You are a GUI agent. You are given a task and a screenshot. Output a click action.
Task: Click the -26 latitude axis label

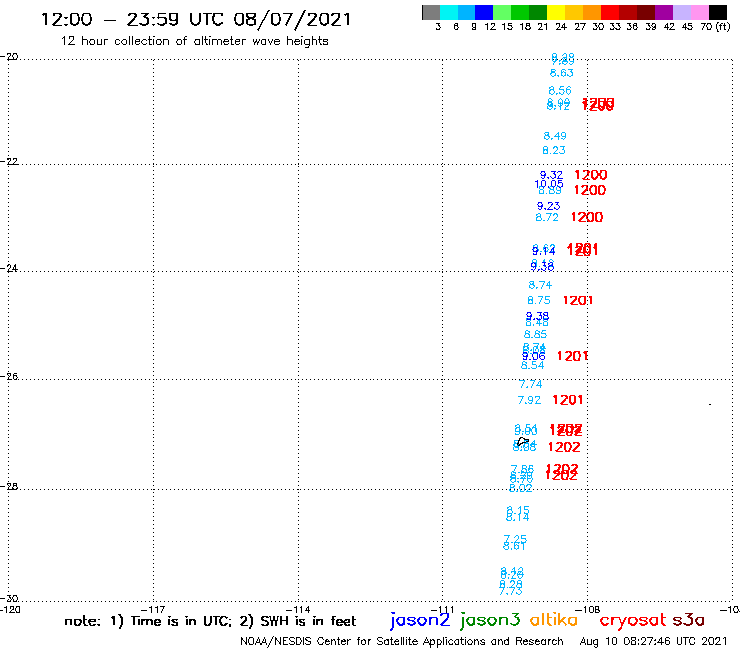pyautogui.click(x=9, y=376)
